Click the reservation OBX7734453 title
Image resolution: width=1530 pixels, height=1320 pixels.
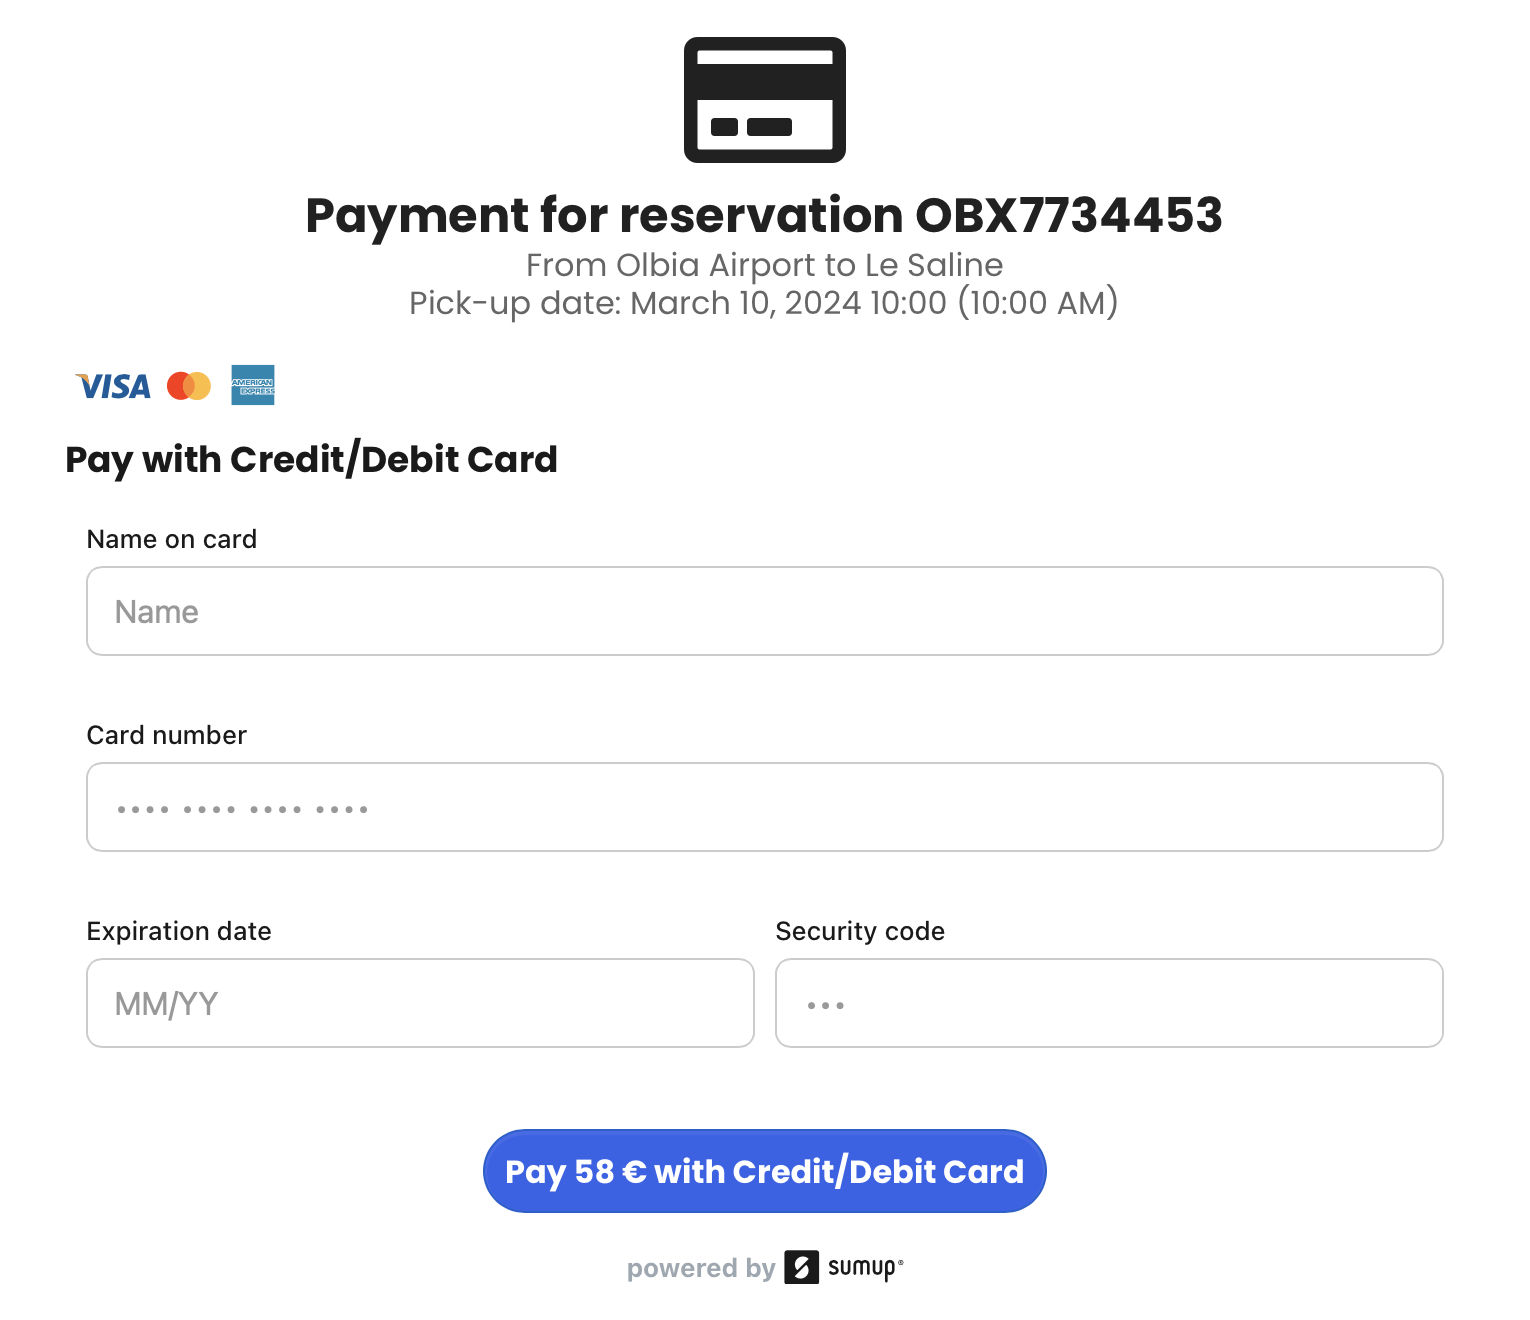(764, 215)
